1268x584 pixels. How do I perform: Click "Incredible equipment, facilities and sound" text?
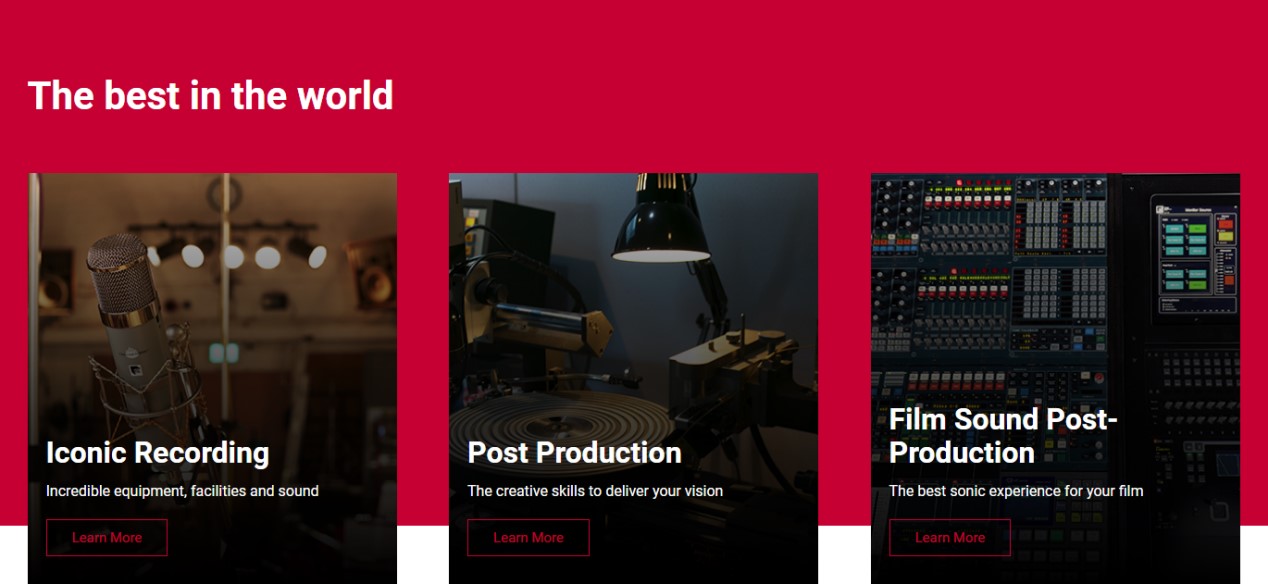[182, 491]
